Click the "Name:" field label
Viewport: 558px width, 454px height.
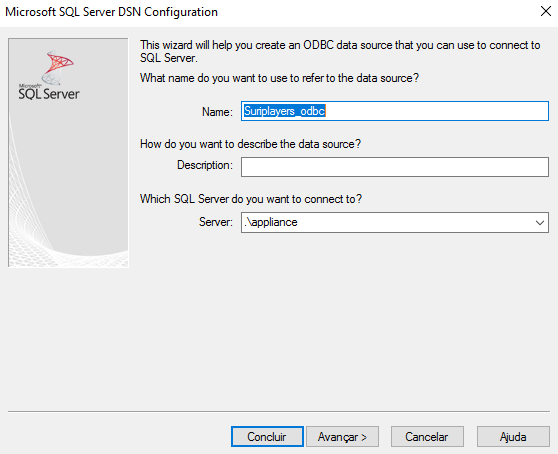217,112
